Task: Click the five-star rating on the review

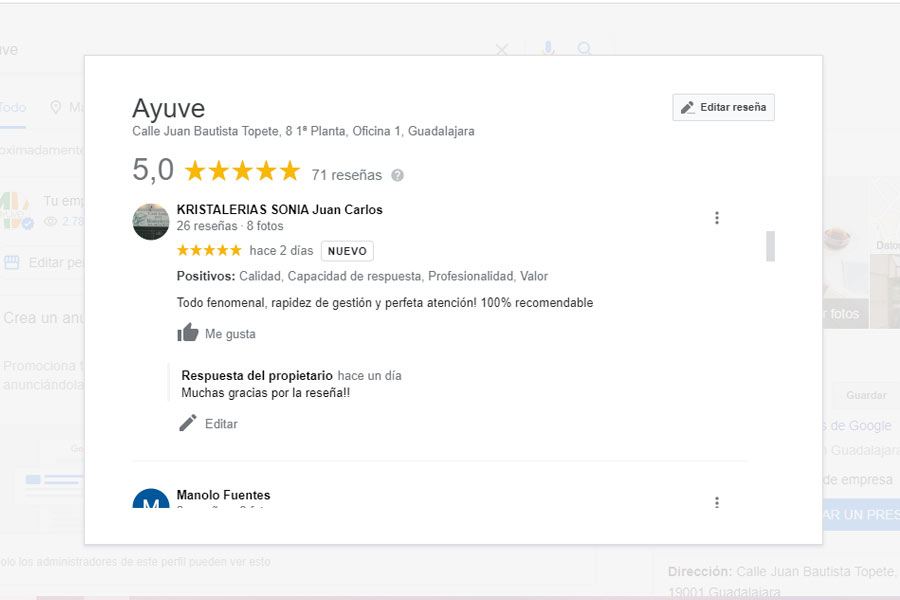Action: (209, 250)
